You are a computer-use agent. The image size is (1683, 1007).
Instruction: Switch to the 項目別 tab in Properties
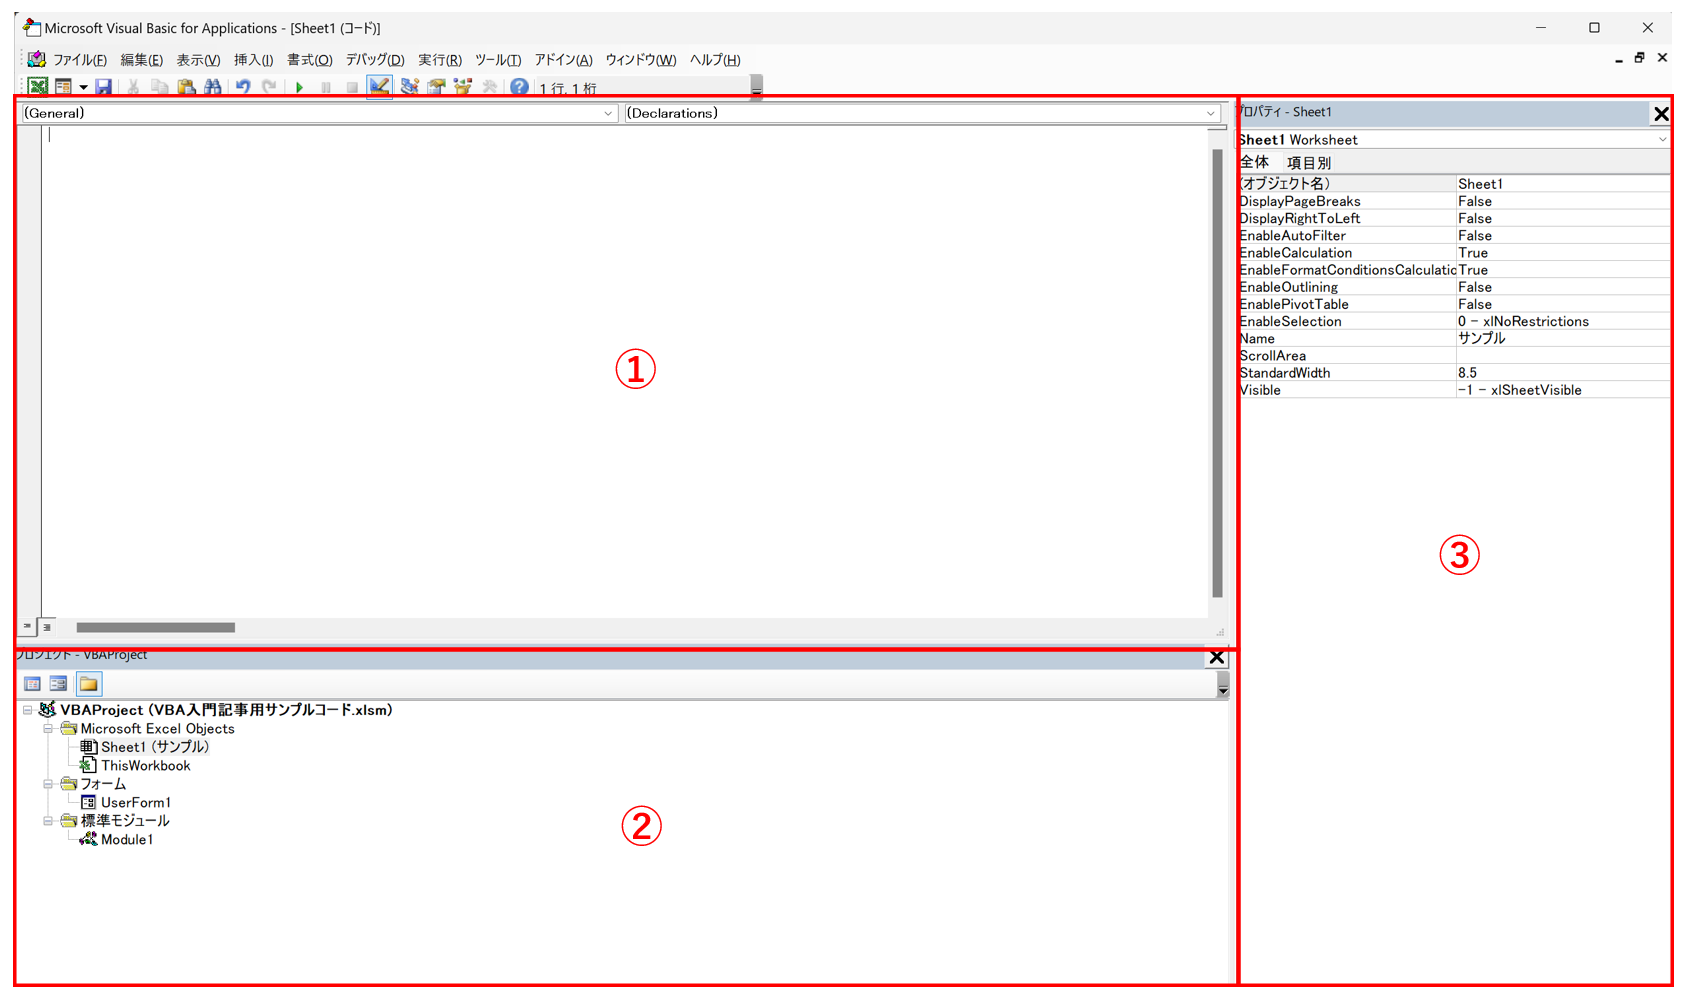click(x=1308, y=162)
